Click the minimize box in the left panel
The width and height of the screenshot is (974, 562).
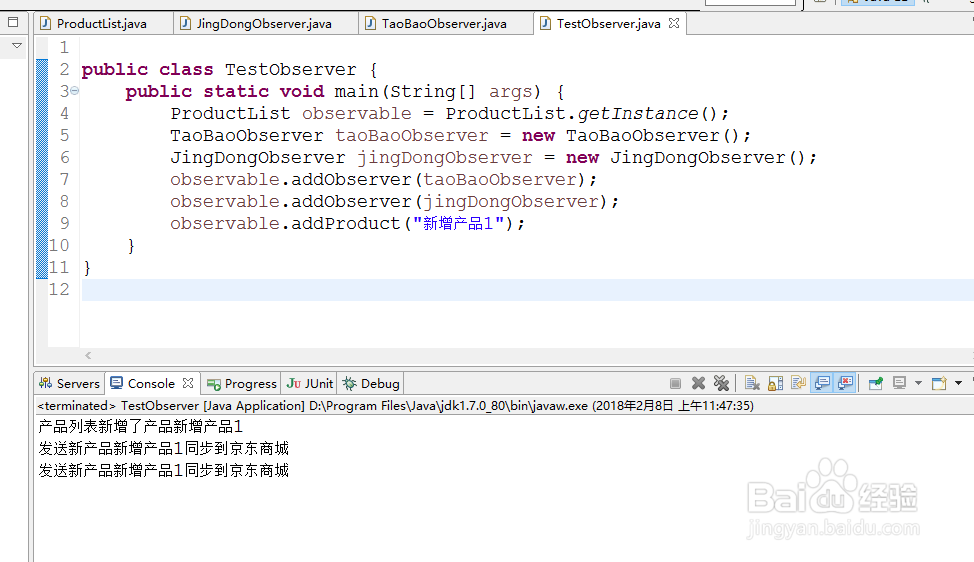[13, 22]
